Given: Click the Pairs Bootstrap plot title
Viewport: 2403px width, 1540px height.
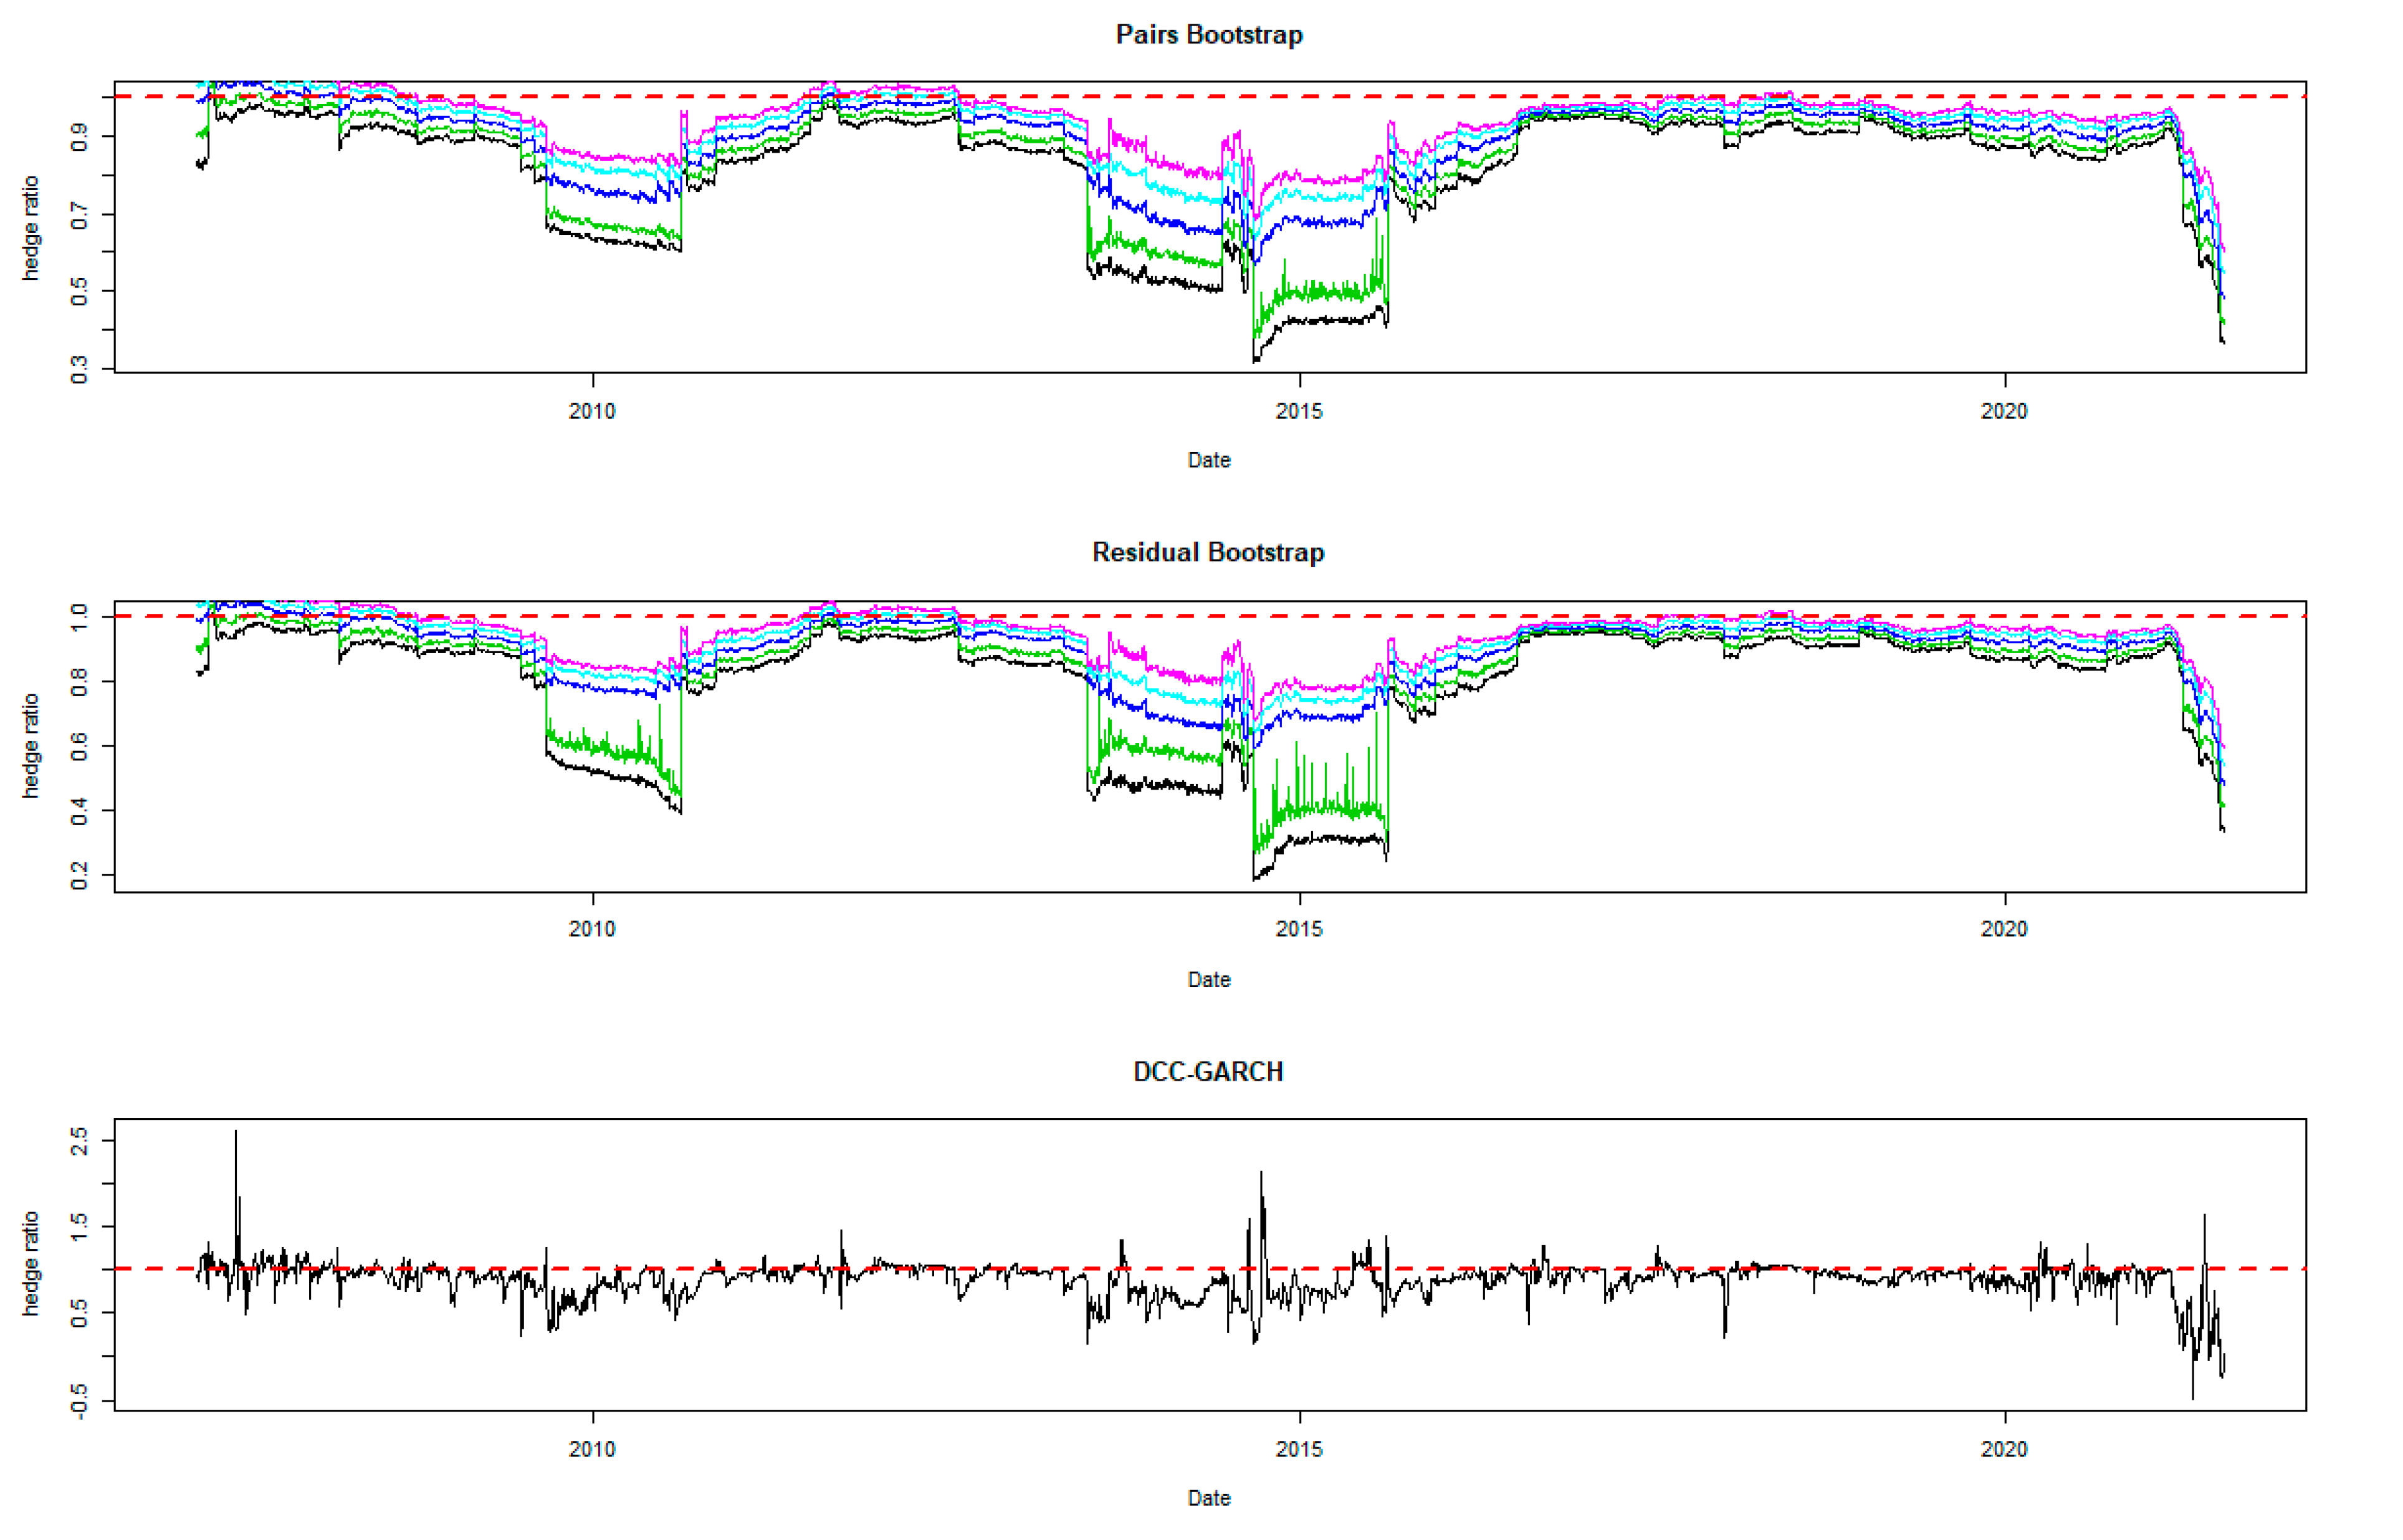Looking at the screenshot, I should click(x=1208, y=35).
